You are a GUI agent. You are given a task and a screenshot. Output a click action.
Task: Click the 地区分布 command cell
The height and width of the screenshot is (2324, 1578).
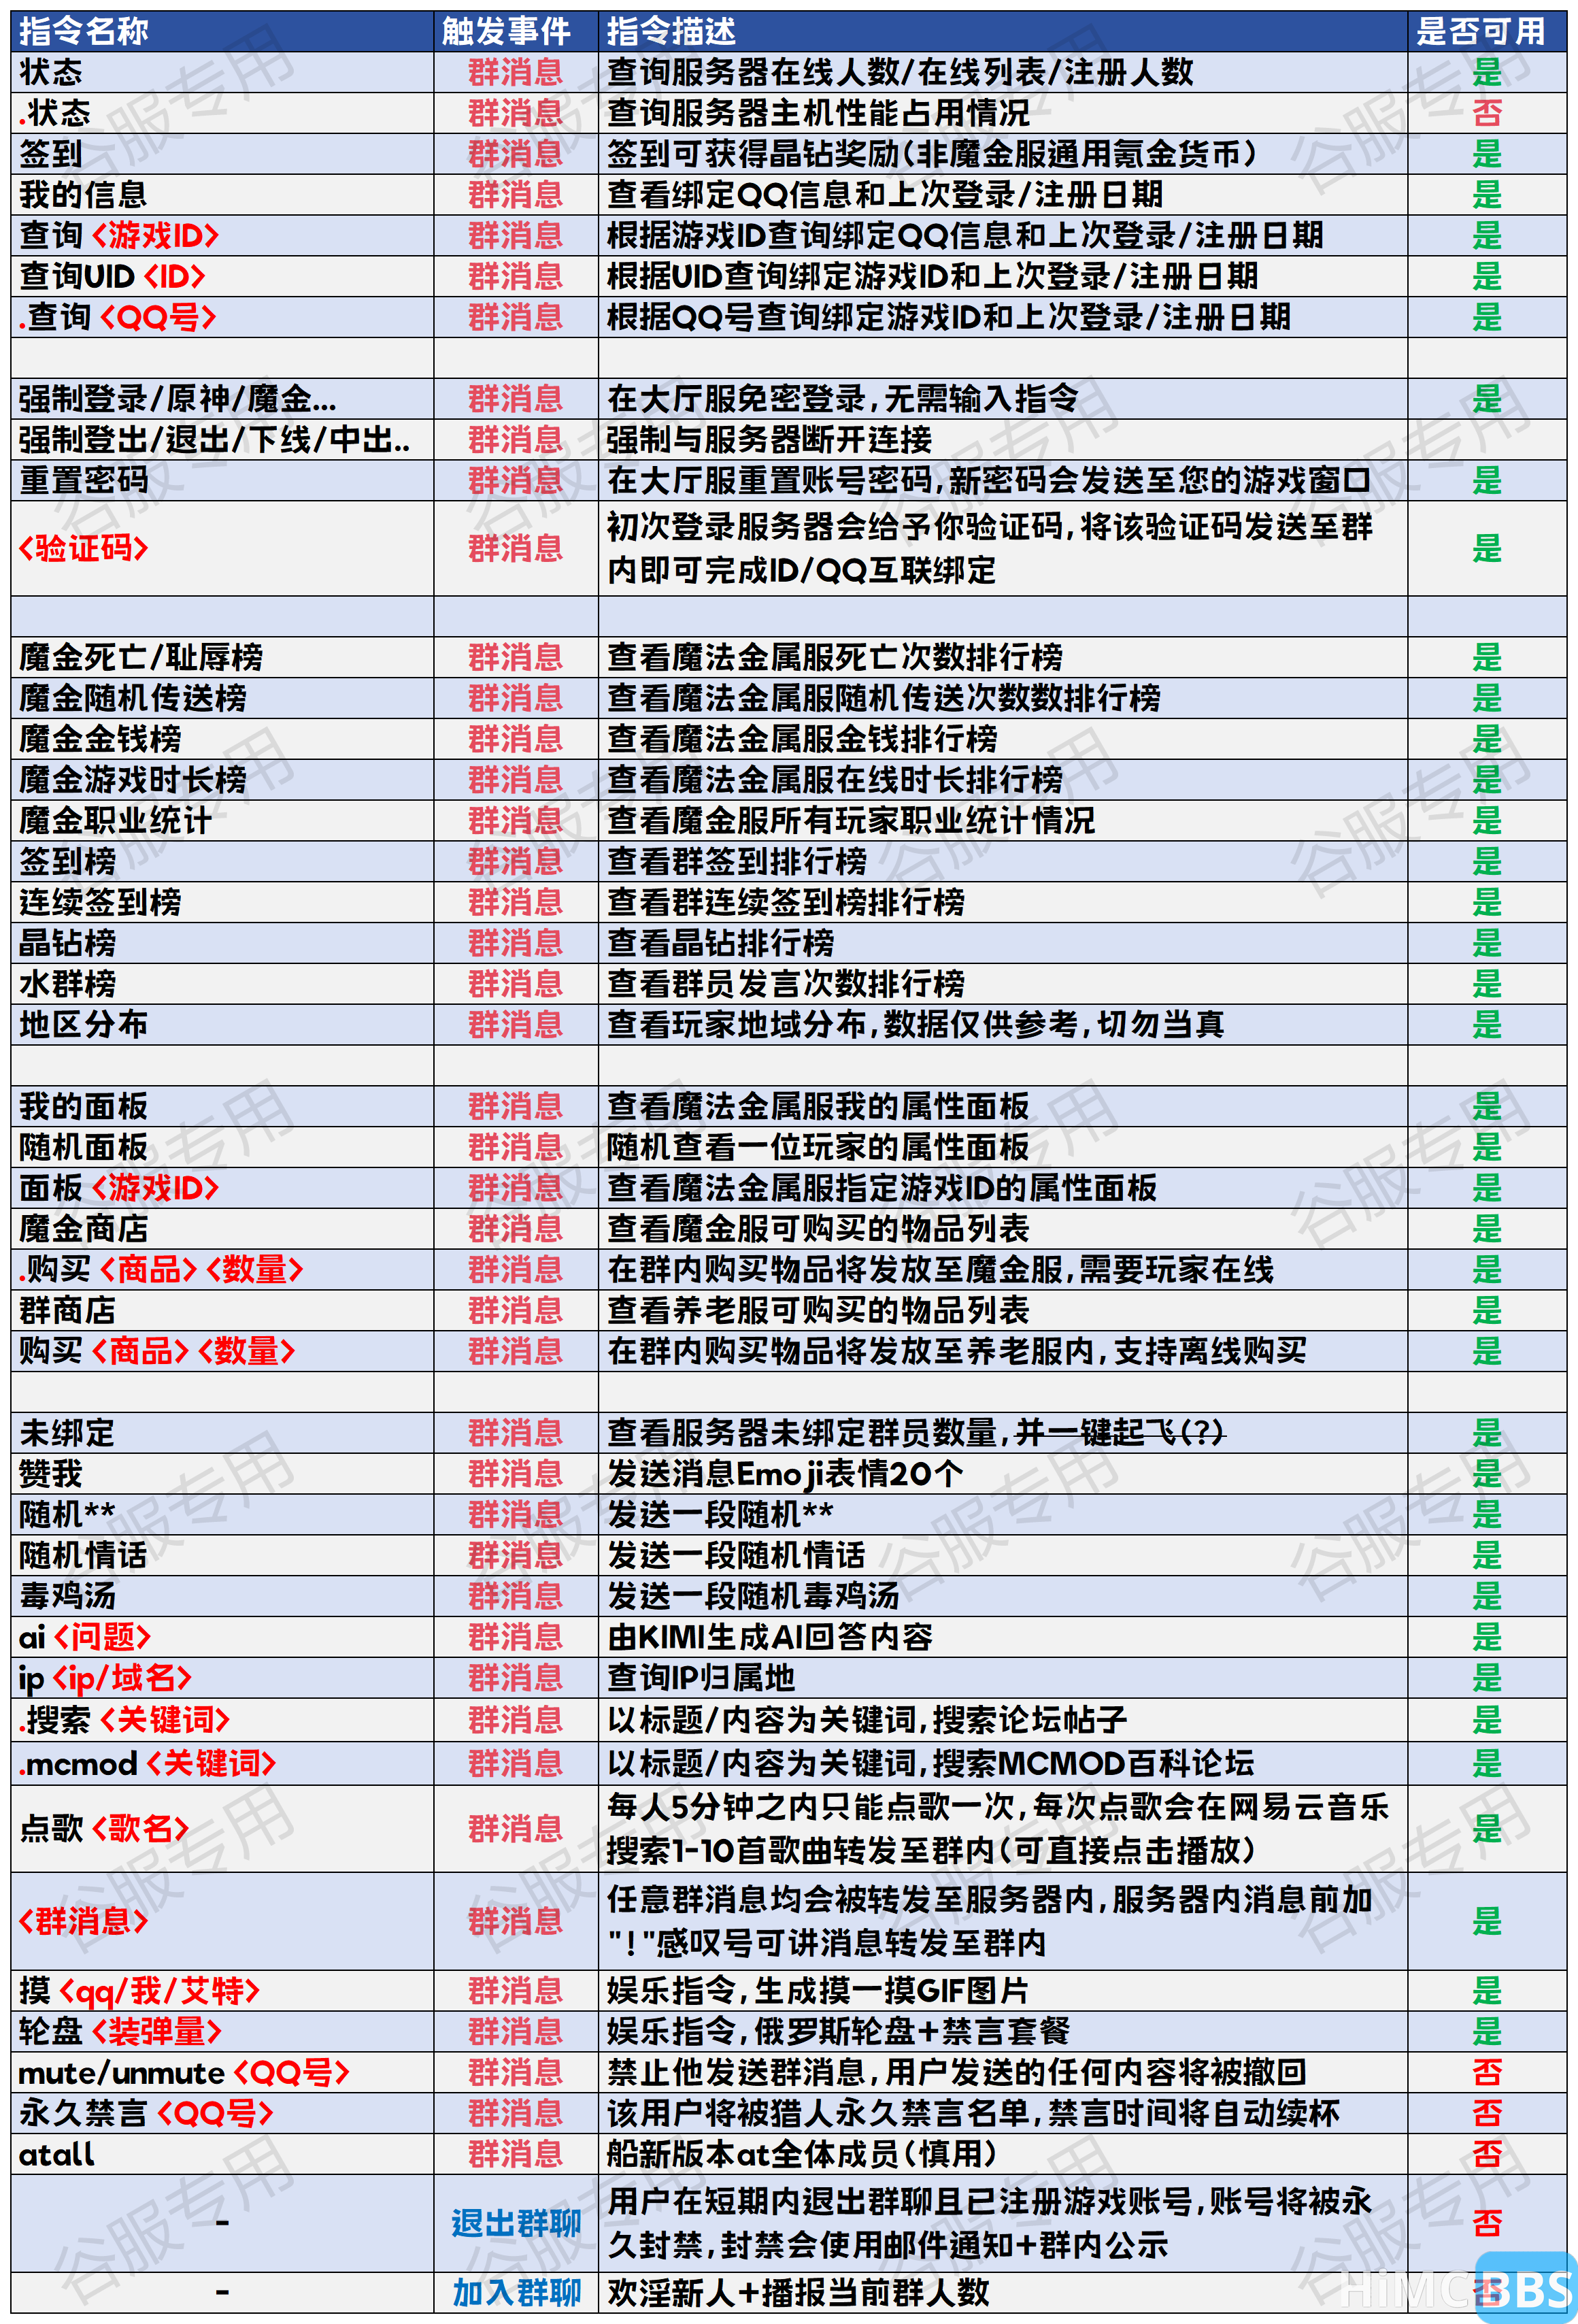[x=222, y=1025]
